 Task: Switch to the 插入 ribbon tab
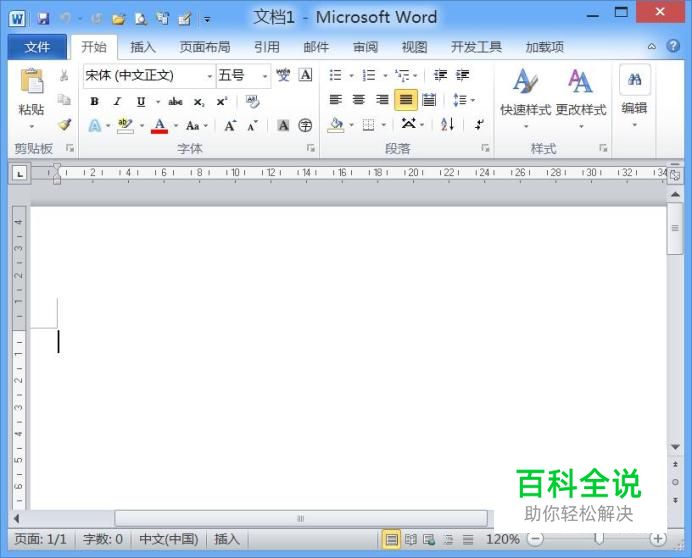tap(143, 47)
